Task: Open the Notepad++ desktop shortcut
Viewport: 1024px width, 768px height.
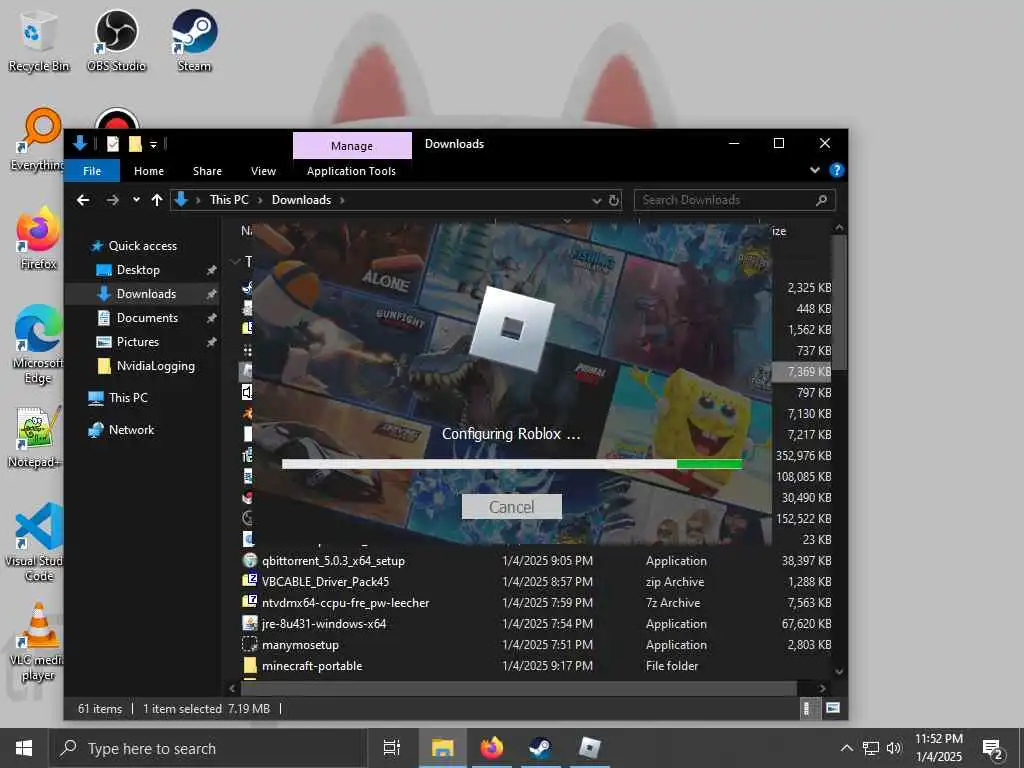Action: 37,437
